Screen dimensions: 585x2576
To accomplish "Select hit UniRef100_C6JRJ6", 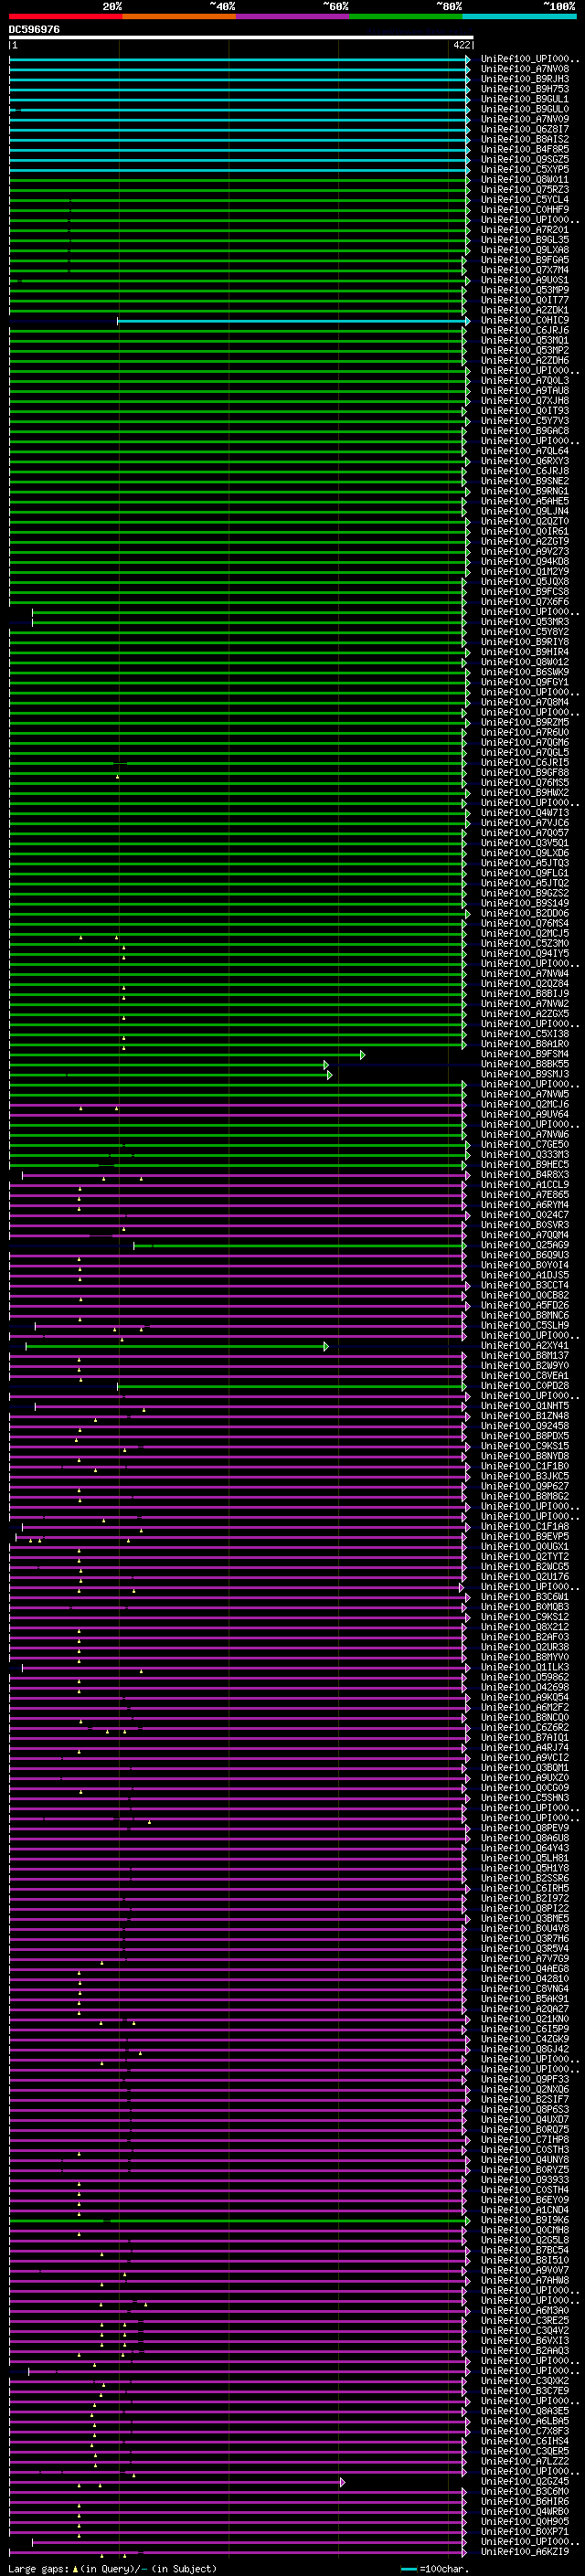I will tap(525, 330).
